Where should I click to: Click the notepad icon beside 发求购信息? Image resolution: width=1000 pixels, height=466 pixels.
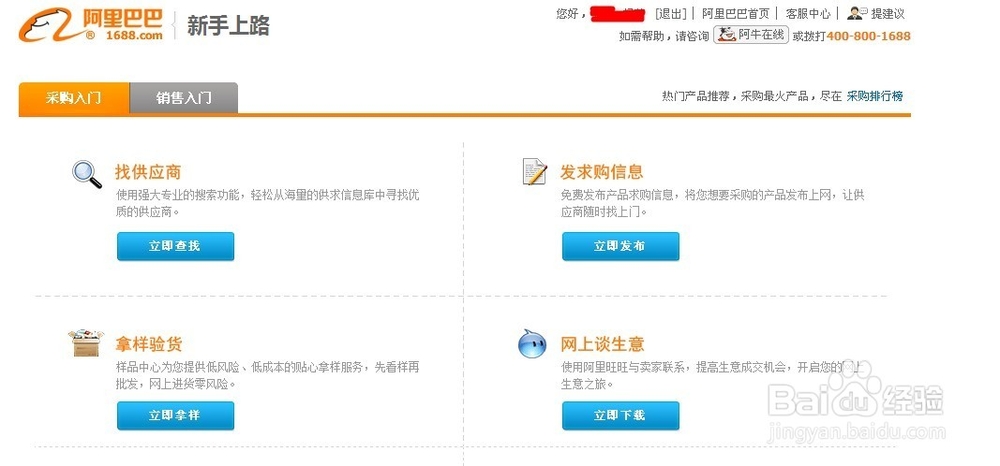tap(535, 172)
